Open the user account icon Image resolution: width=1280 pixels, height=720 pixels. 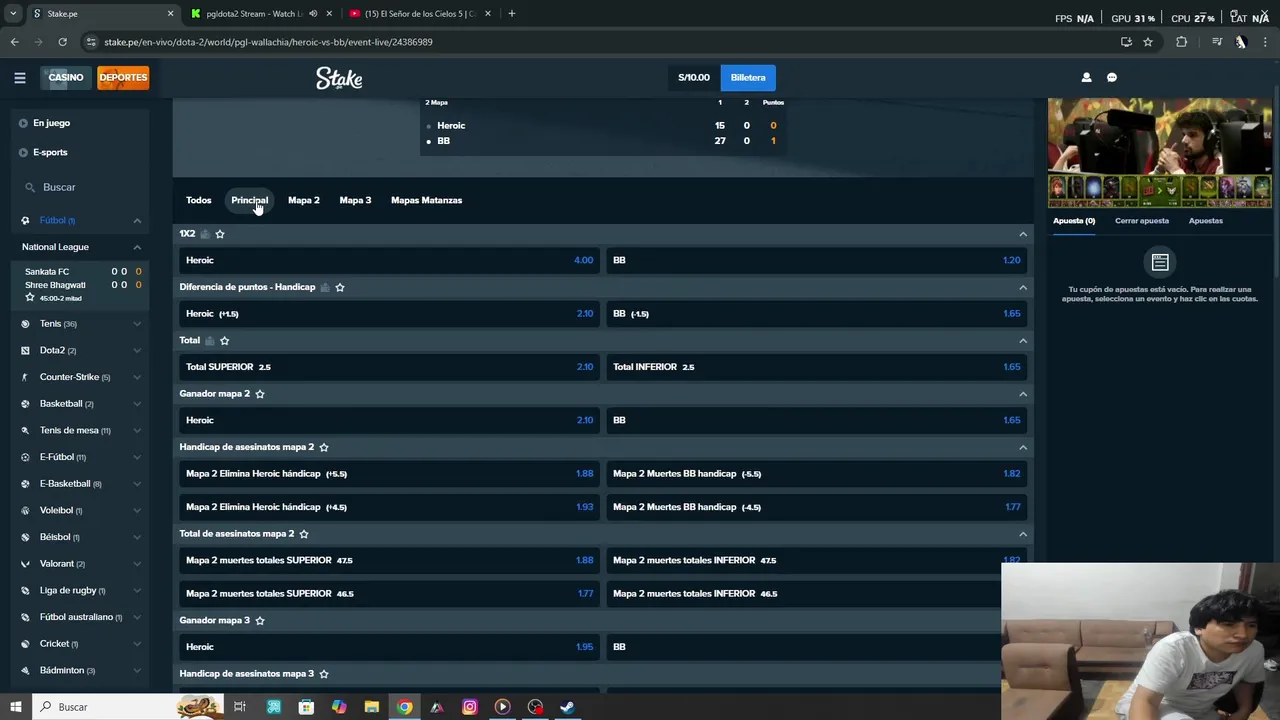click(1086, 77)
